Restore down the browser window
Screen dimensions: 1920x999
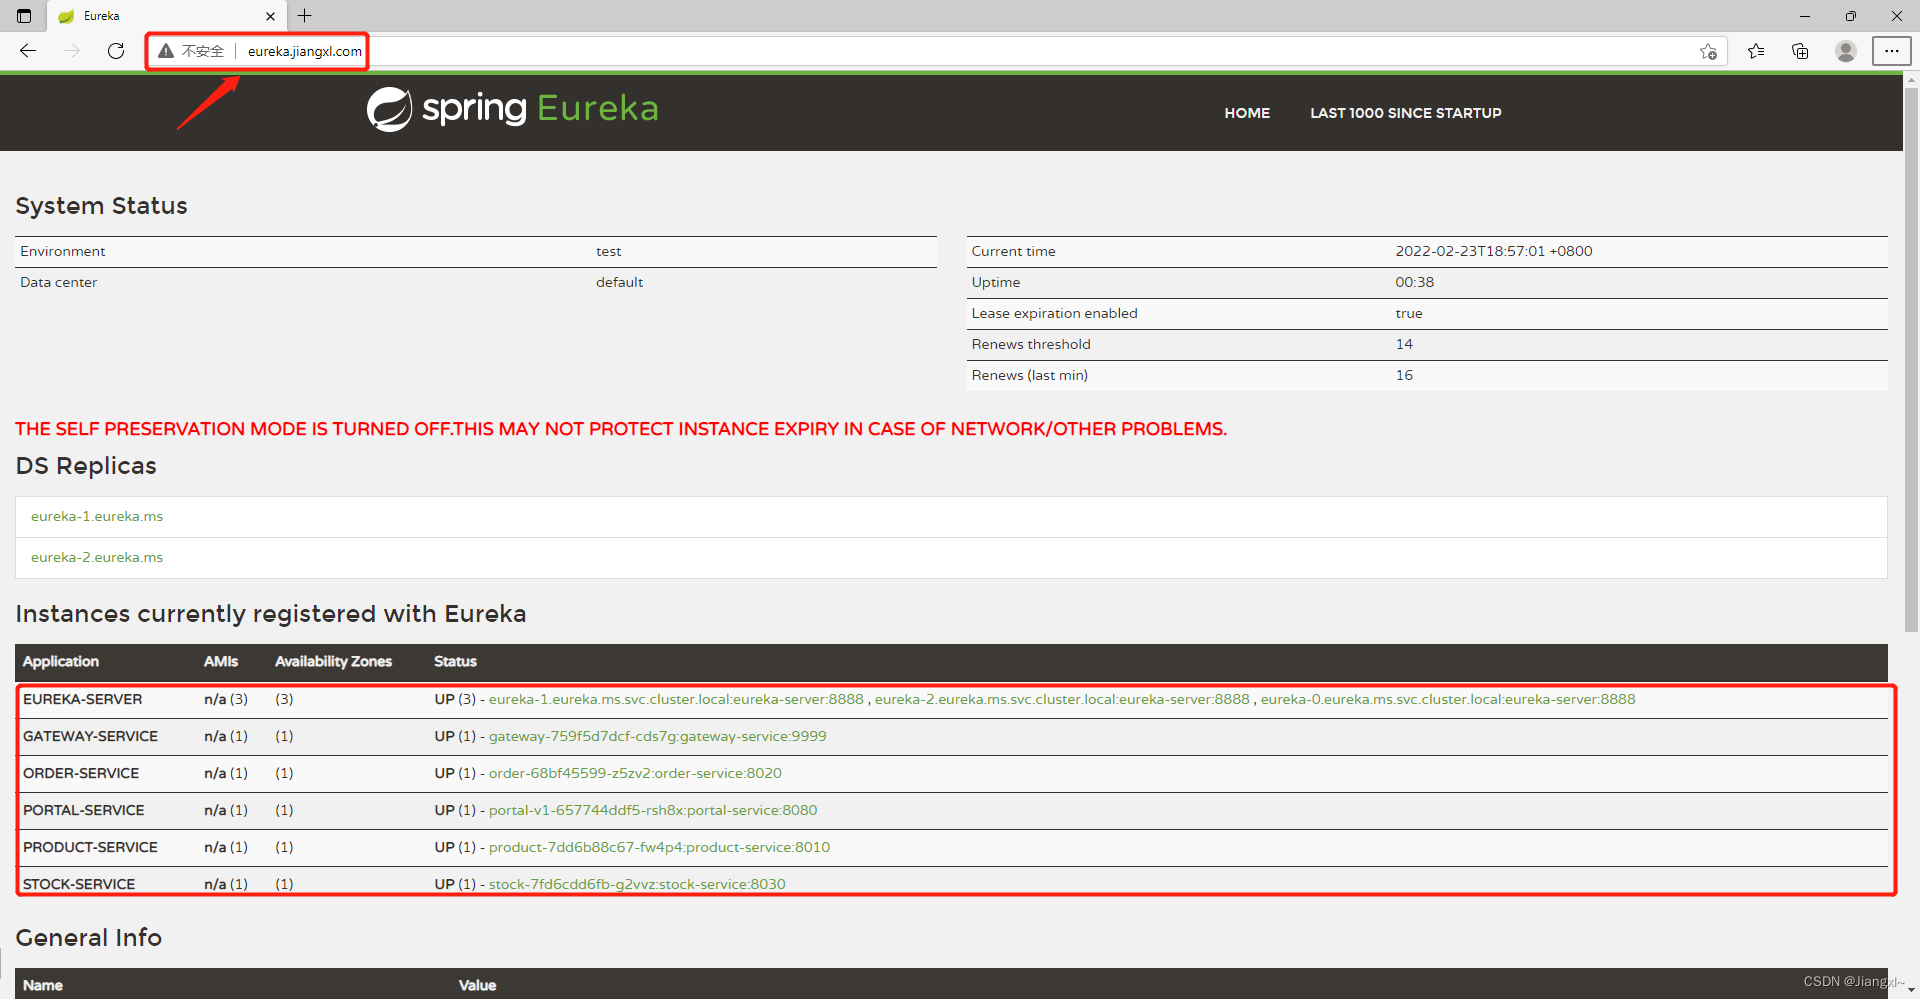coord(1851,16)
